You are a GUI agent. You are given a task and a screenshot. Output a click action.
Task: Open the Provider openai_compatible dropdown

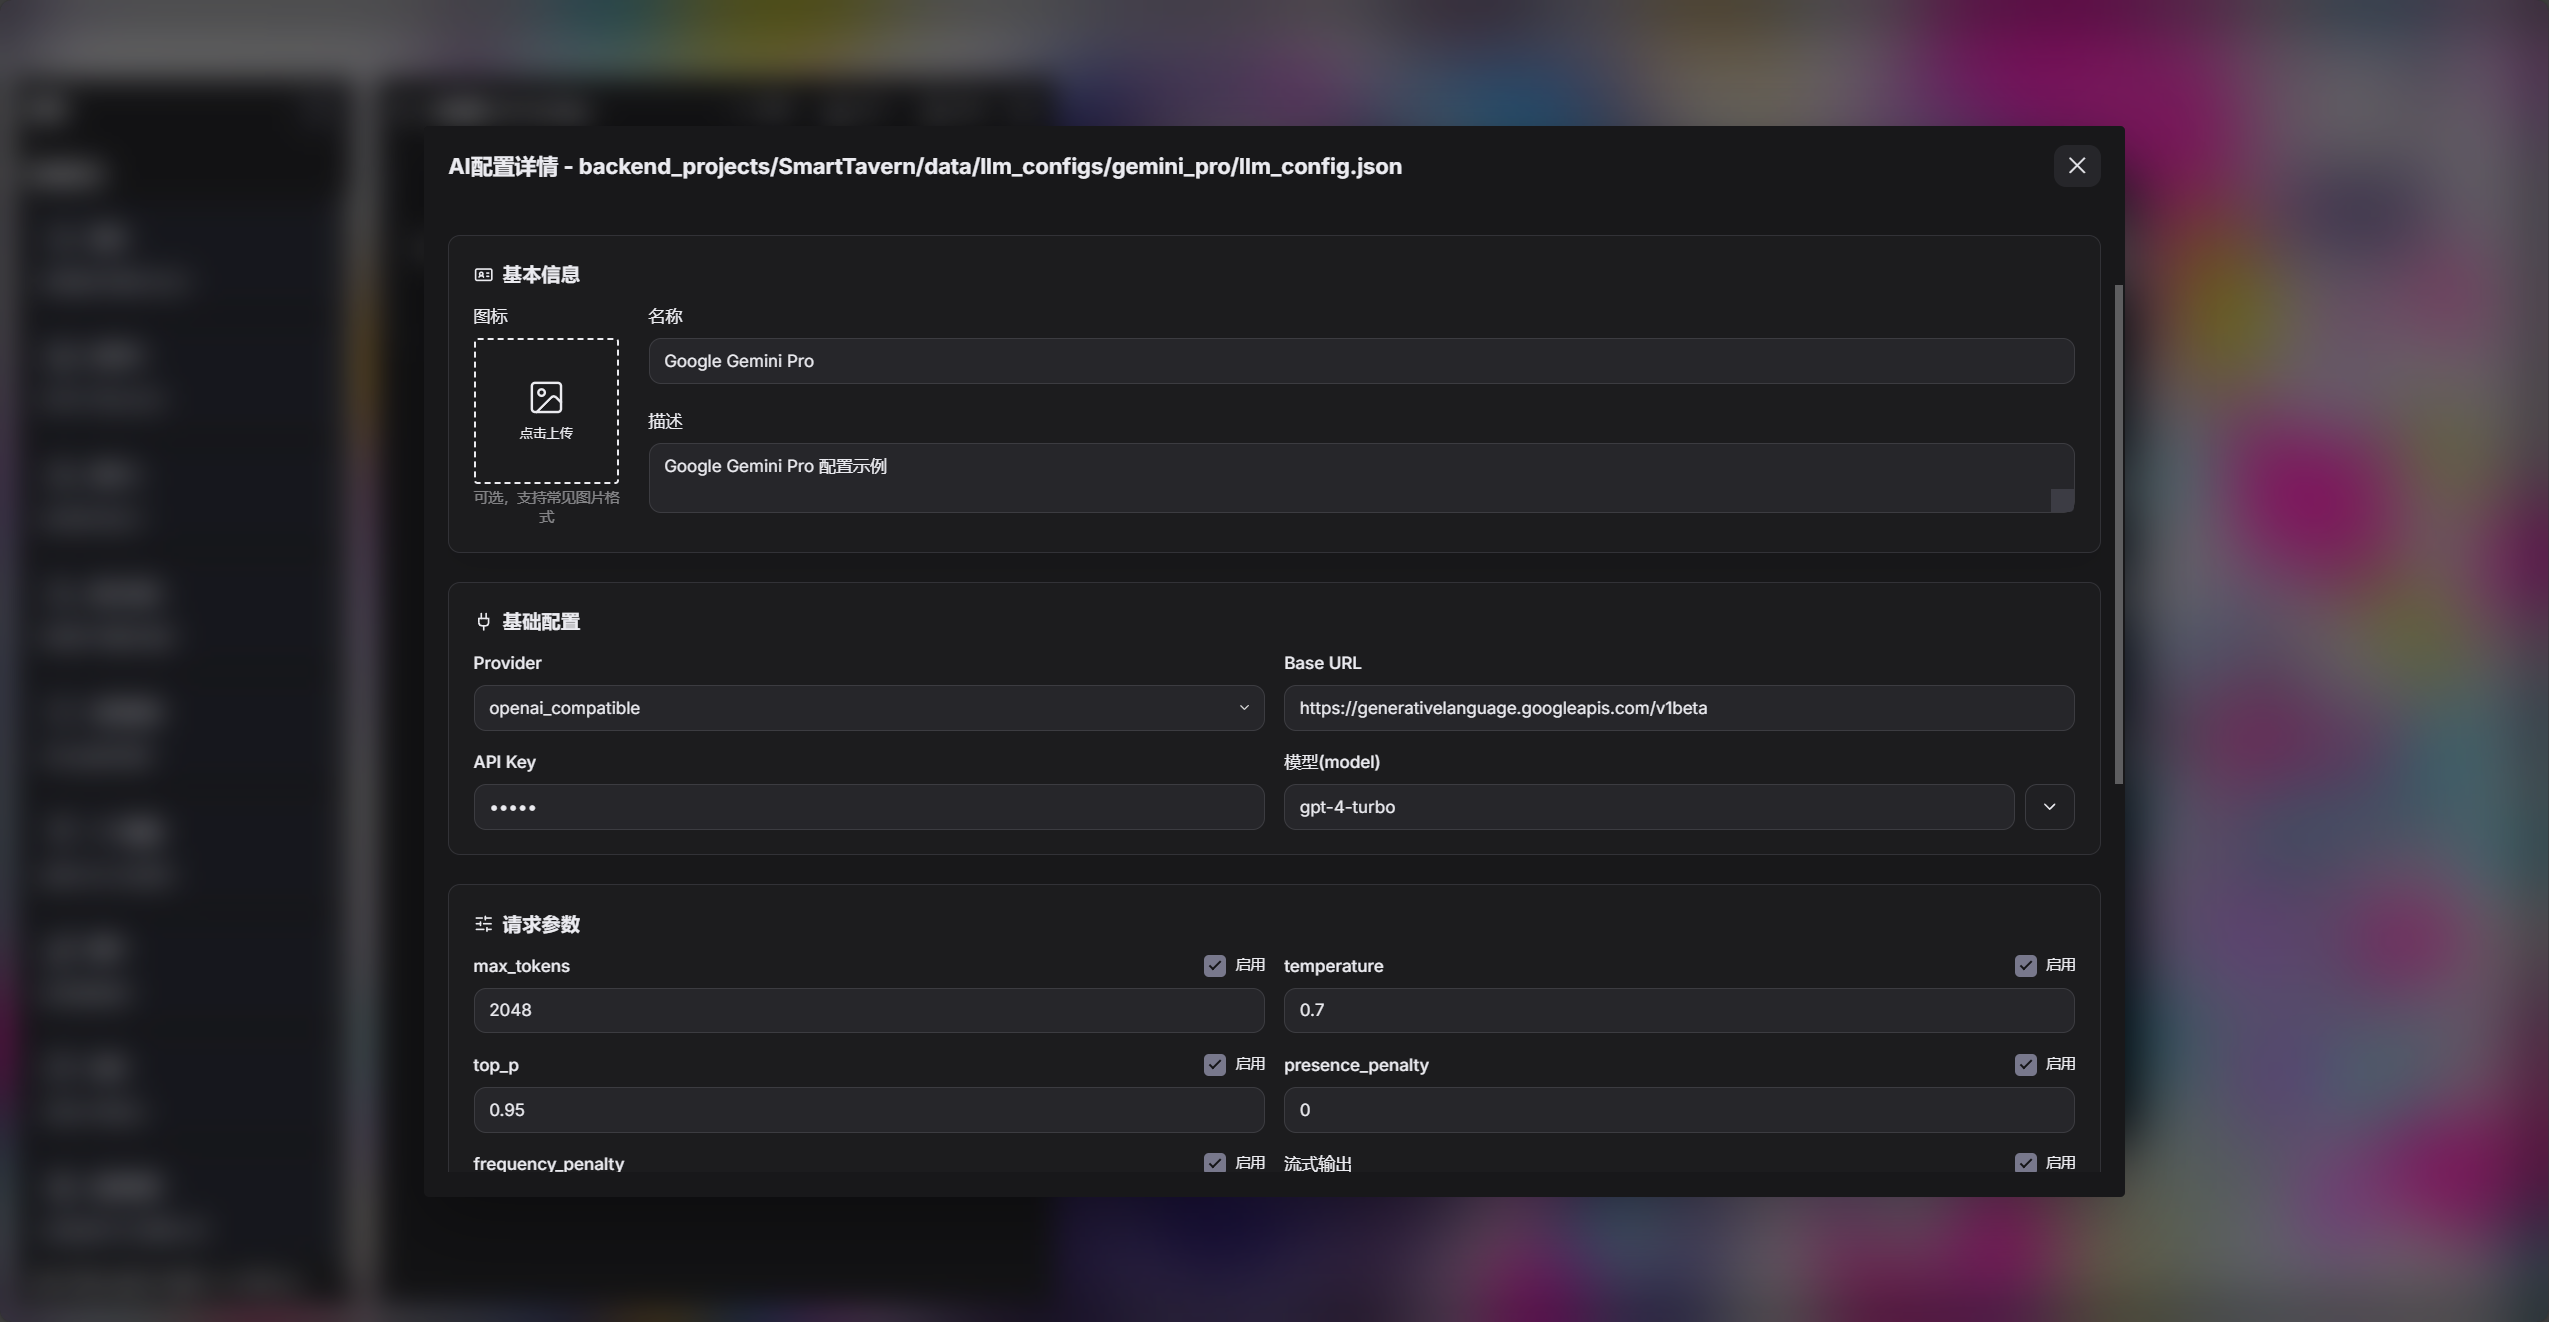[868, 708]
